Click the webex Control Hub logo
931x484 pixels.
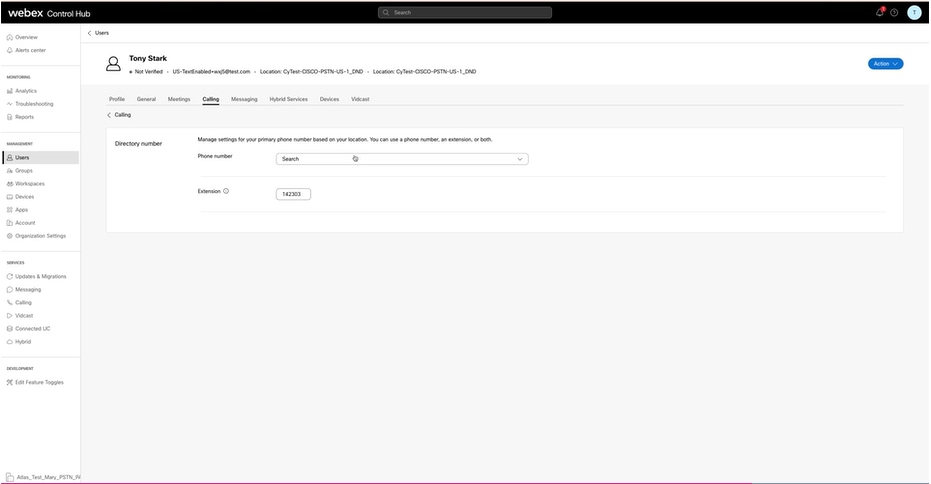click(49, 13)
